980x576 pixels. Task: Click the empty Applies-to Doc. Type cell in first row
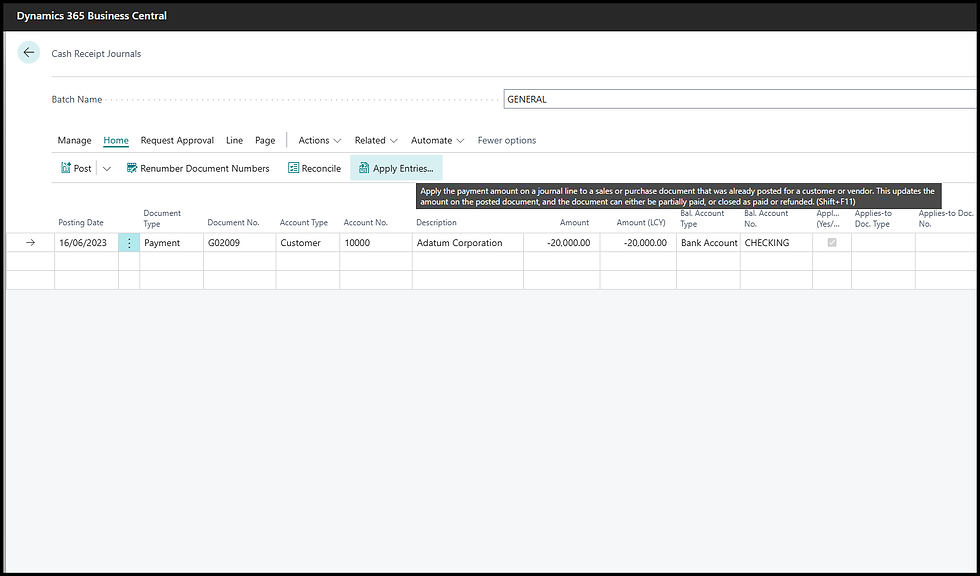point(883,243)
